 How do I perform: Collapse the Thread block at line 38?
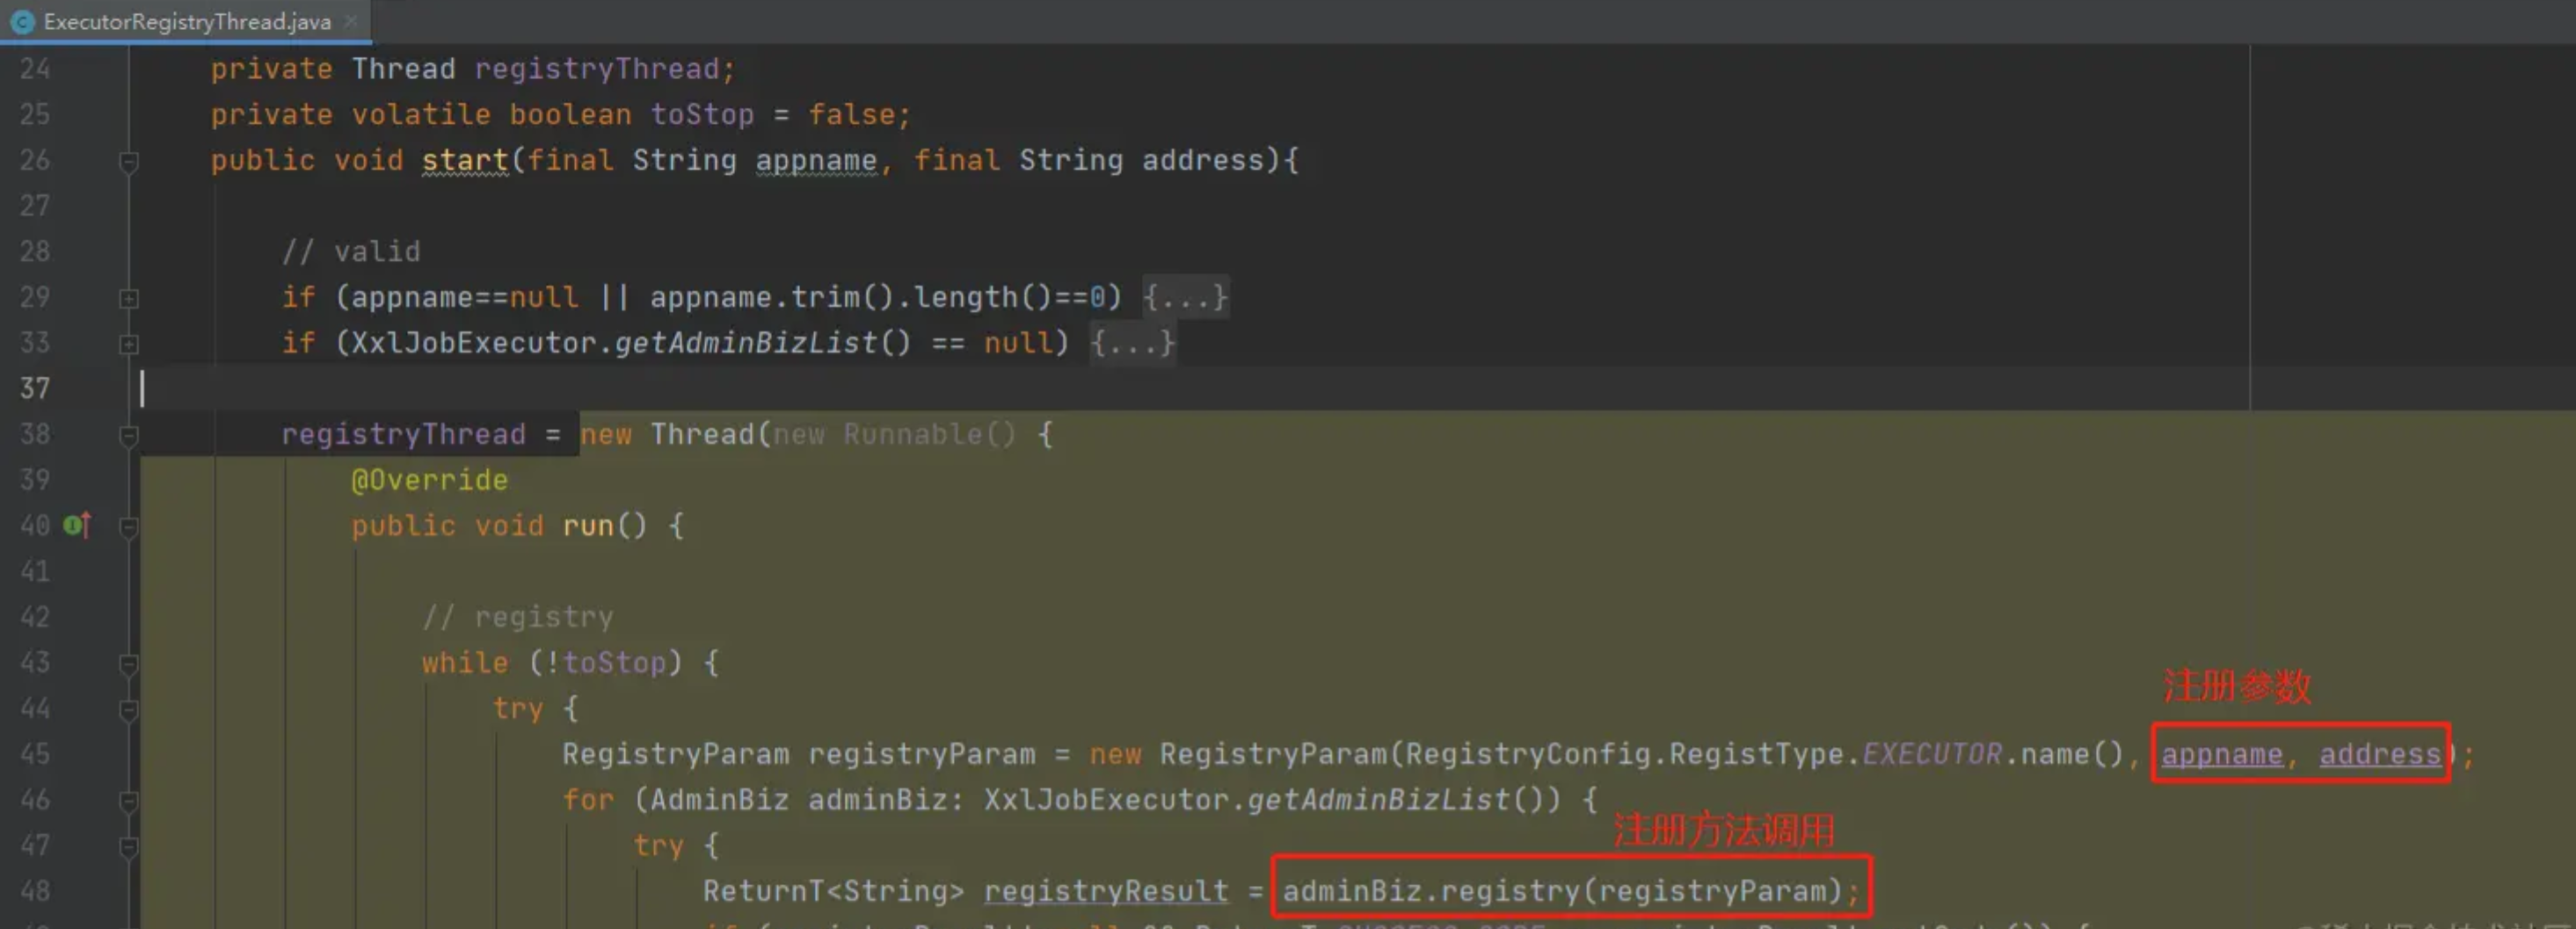point(129,435)
